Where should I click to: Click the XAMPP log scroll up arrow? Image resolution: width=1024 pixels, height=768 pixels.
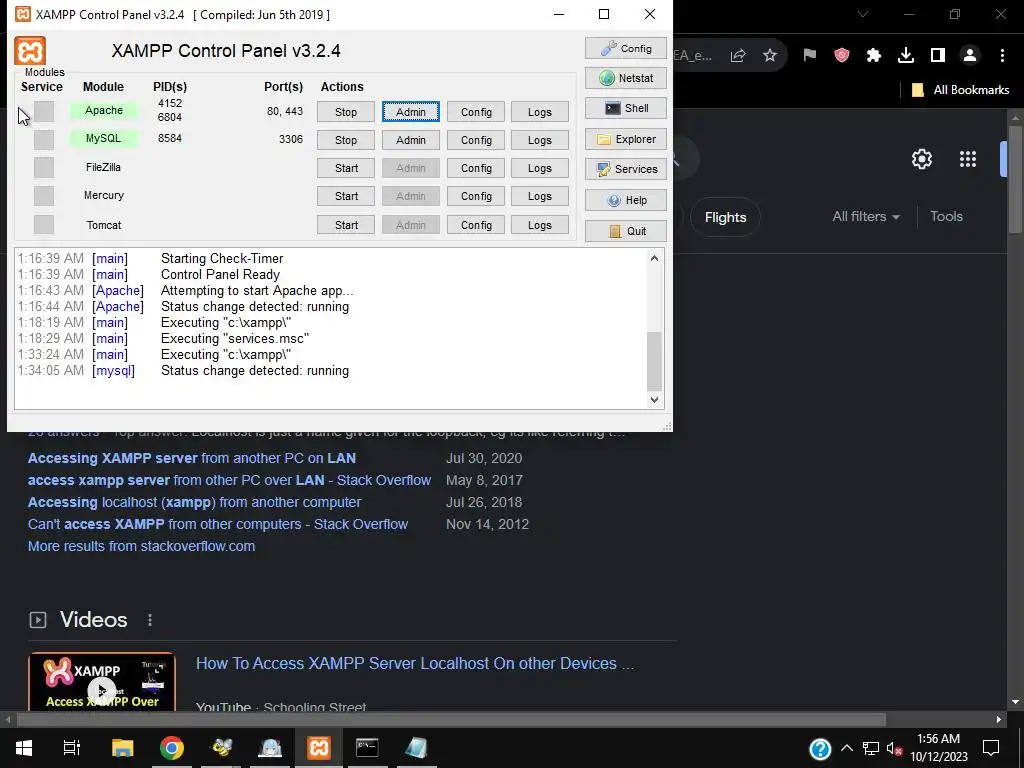654,258
